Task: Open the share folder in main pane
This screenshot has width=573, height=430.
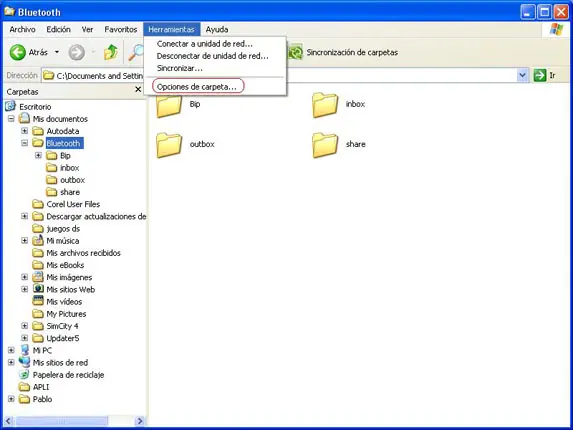Action: [325, 145]
